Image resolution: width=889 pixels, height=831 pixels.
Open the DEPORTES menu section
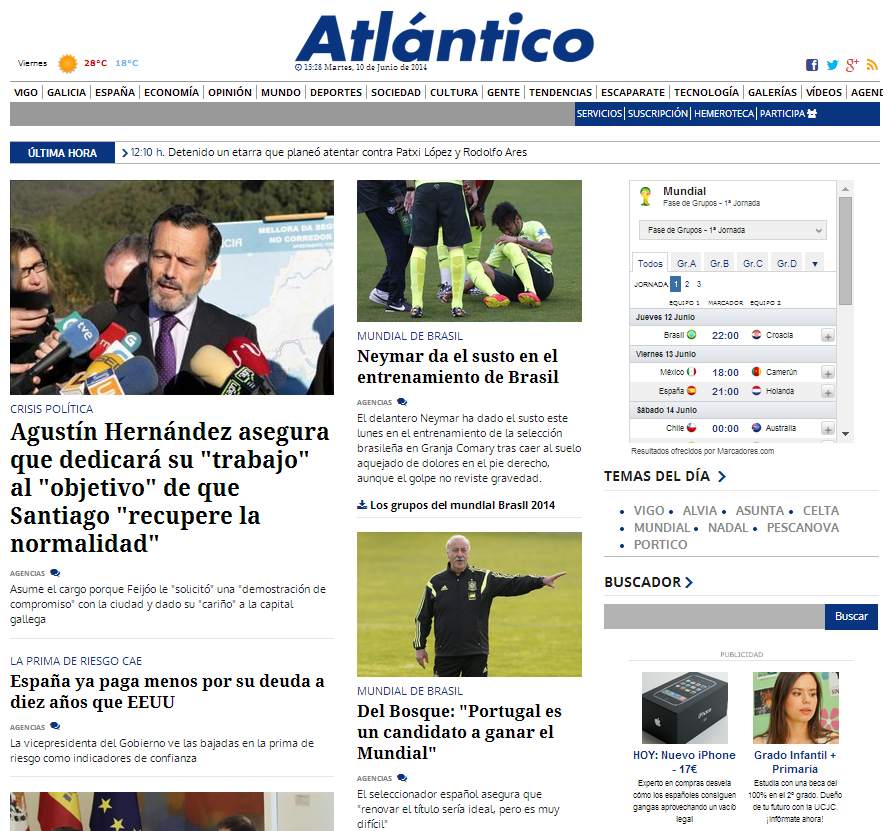336,92
